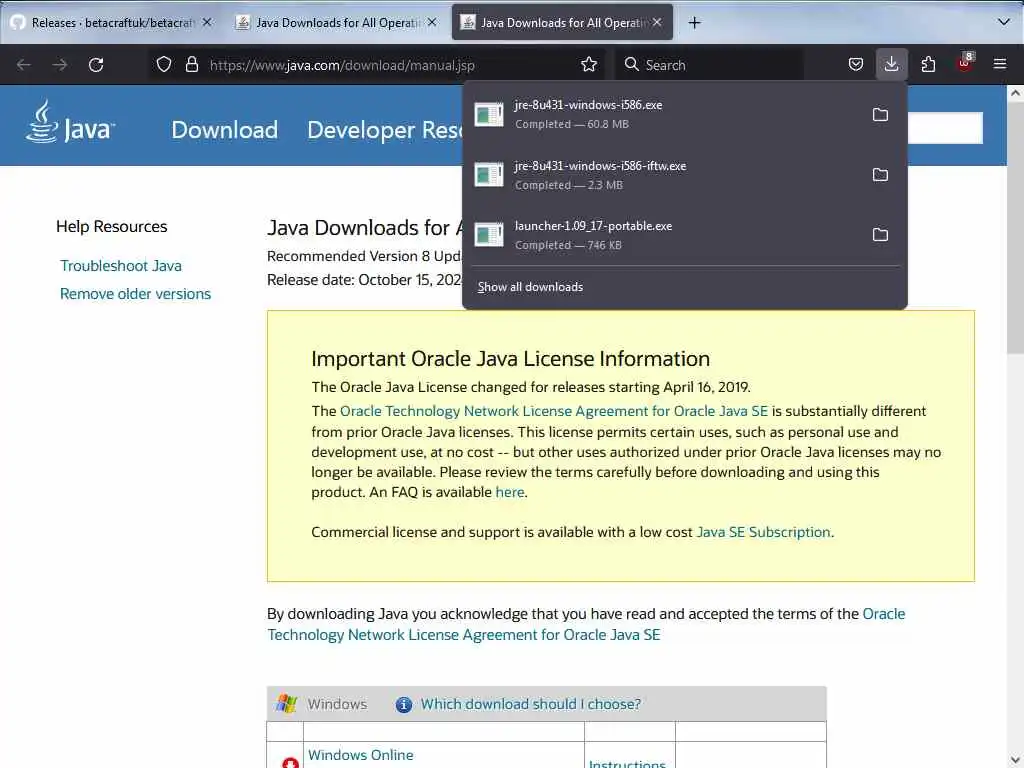
Task: Click the blue info icon beside Which download
Action: 404,705
